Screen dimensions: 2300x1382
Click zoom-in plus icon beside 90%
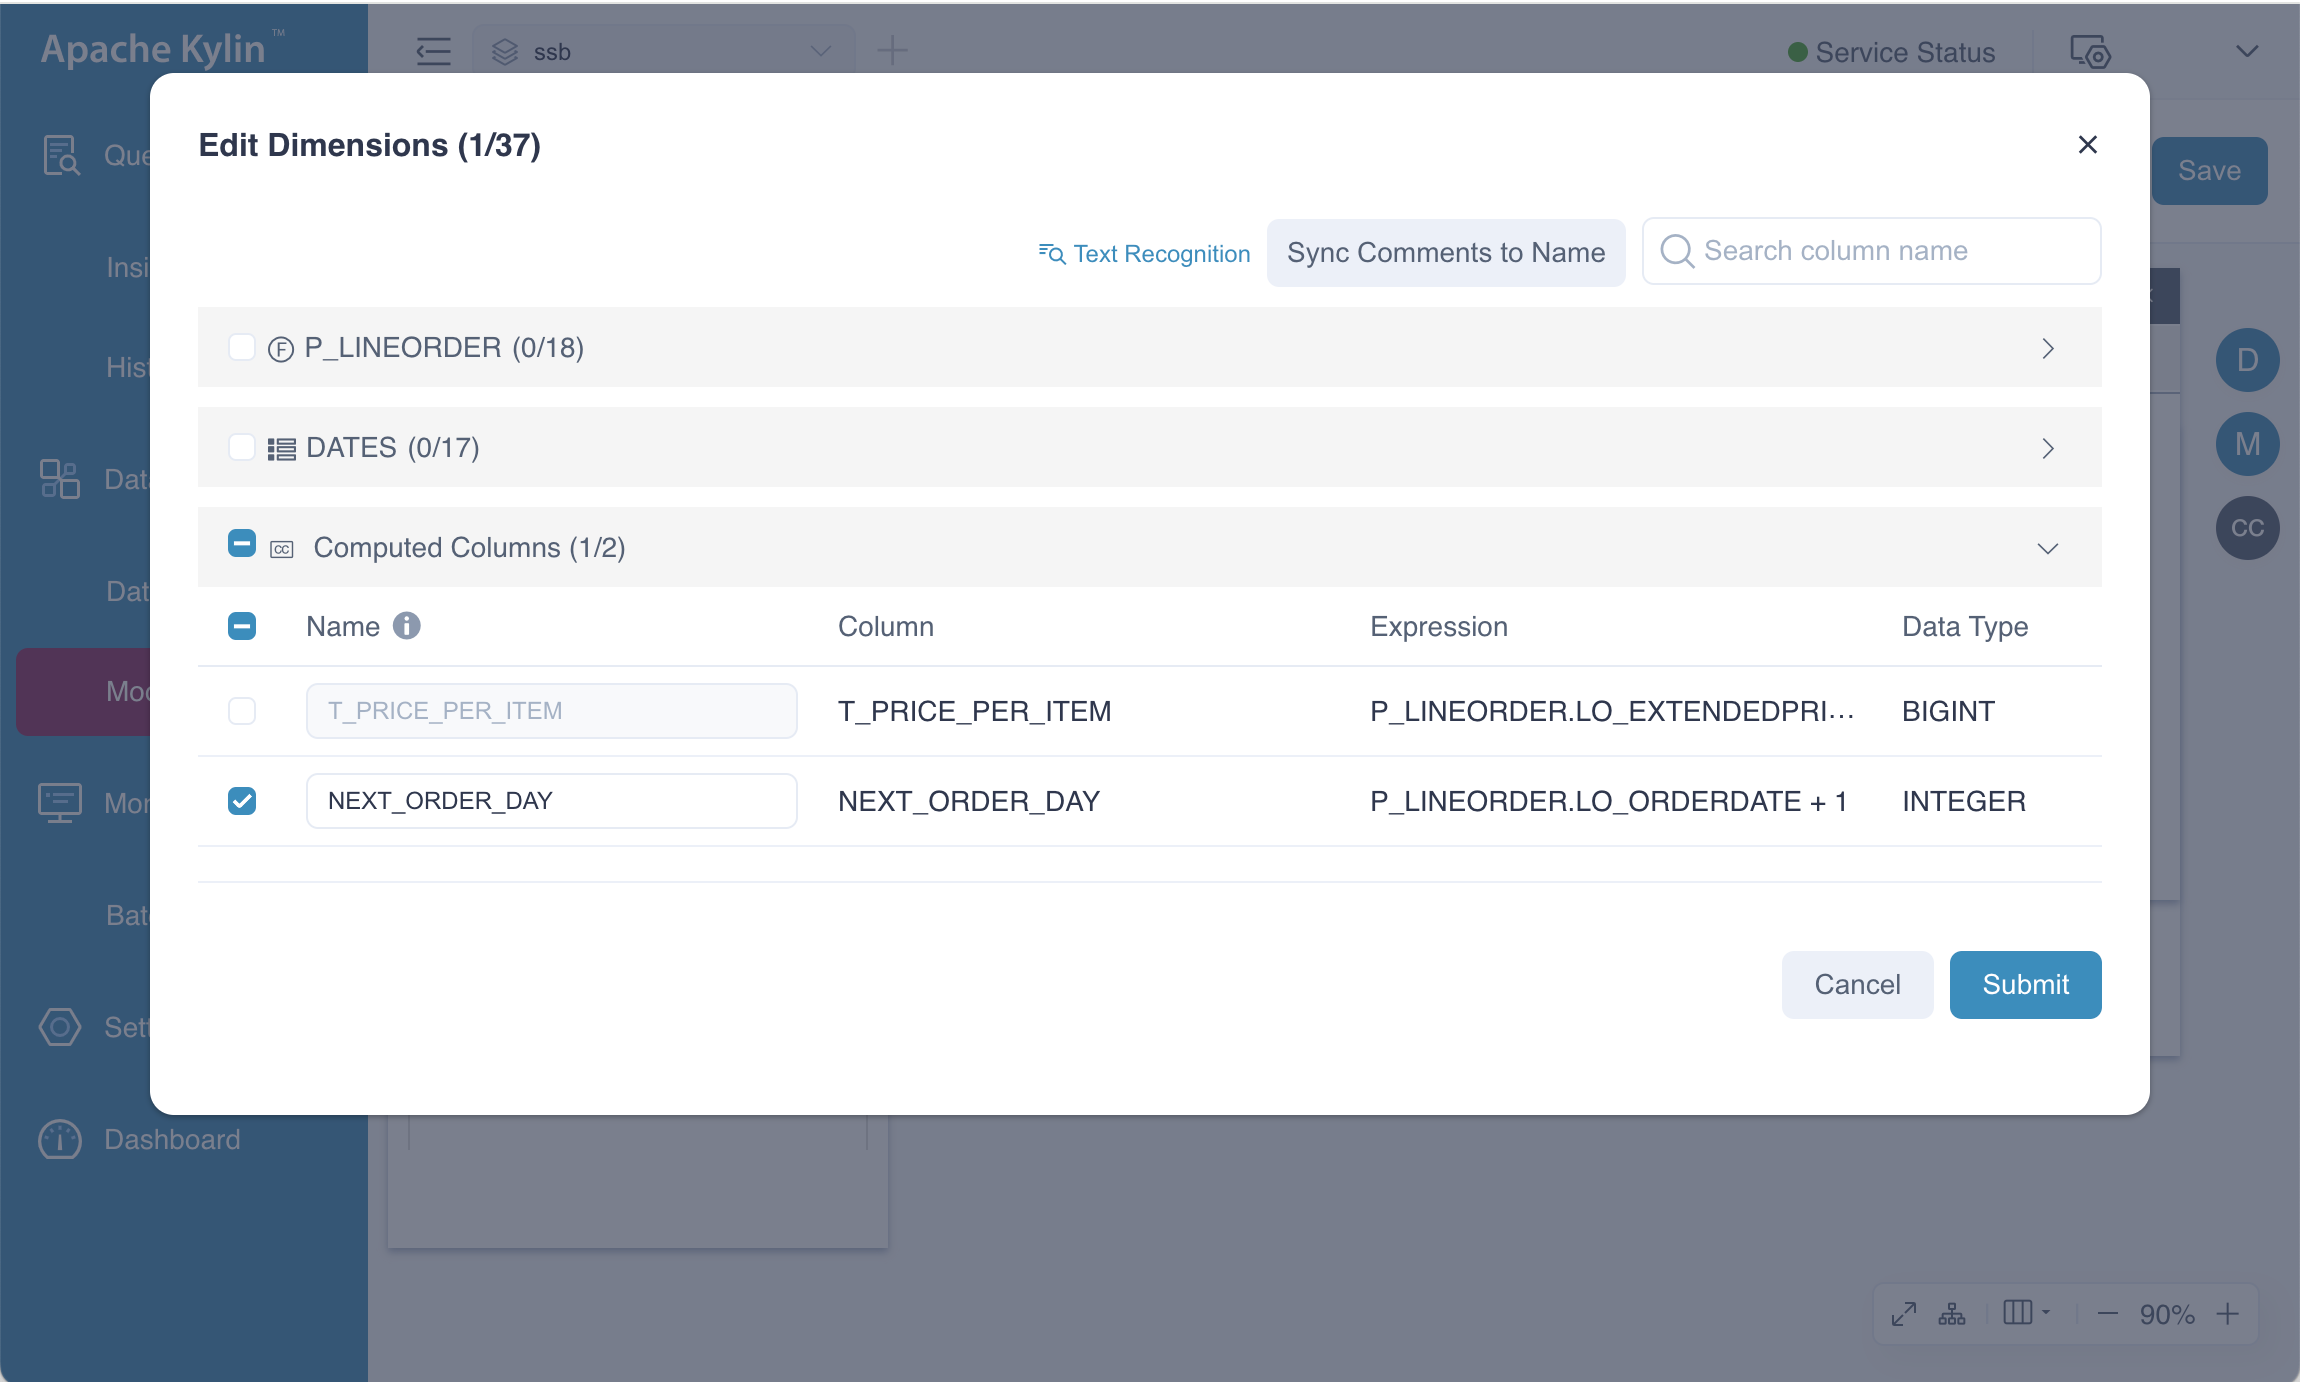(2227, 1314)
